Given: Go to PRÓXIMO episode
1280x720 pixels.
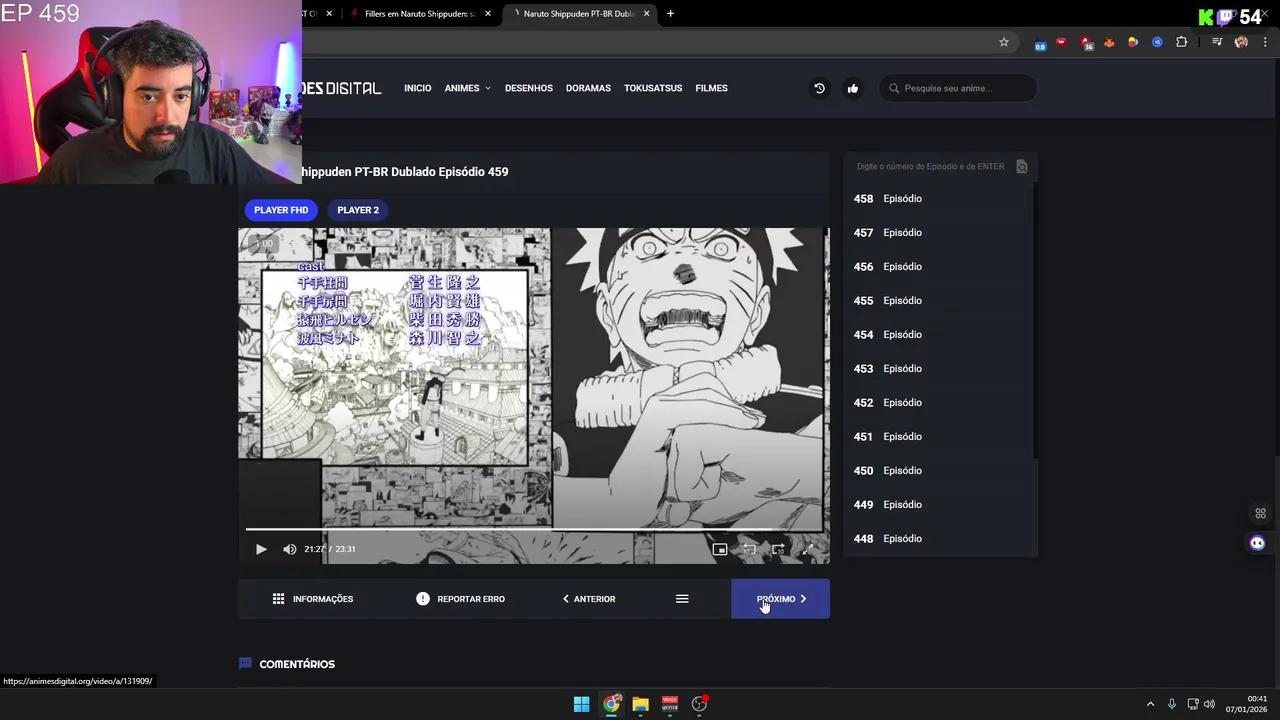Looking at the screenshot, I should 780,599.
